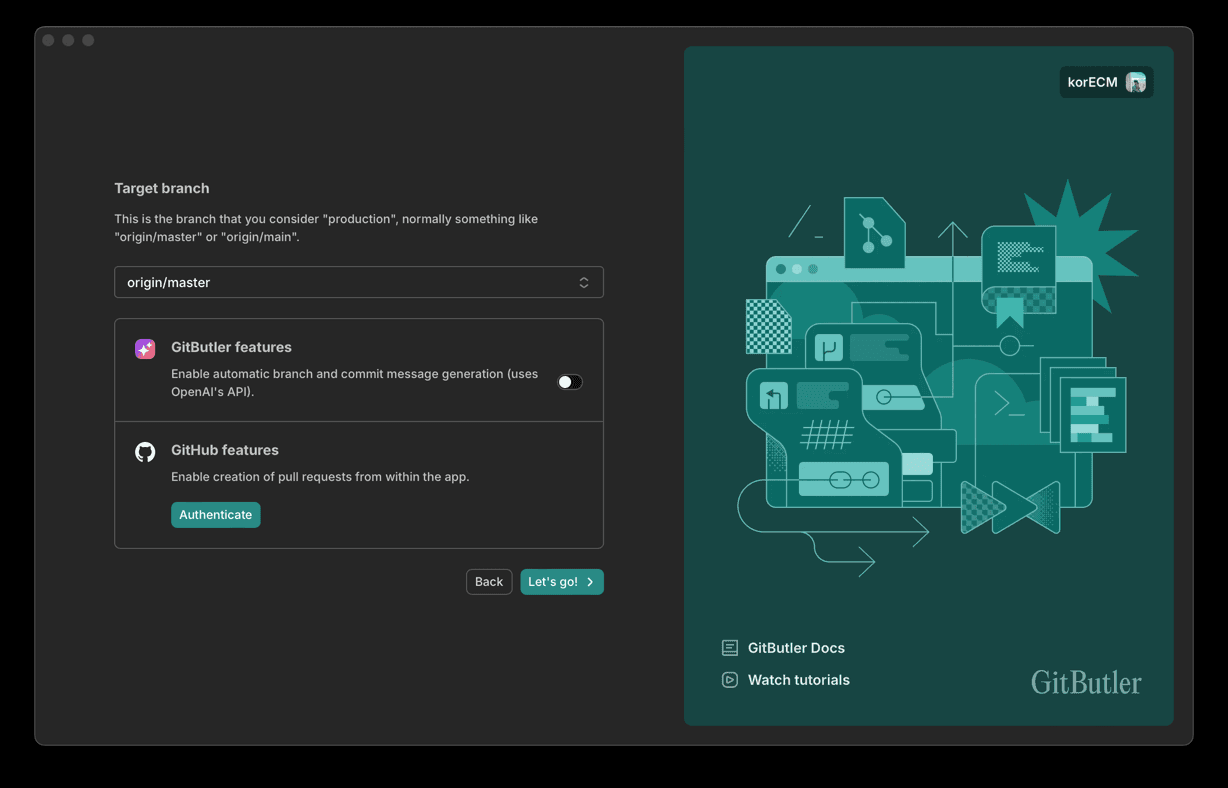Image resolution: width=1228 pixels, height=788 pixels.
Task: Click the play icon beside Watch tutorials
Action: click(x=730, y=680)
